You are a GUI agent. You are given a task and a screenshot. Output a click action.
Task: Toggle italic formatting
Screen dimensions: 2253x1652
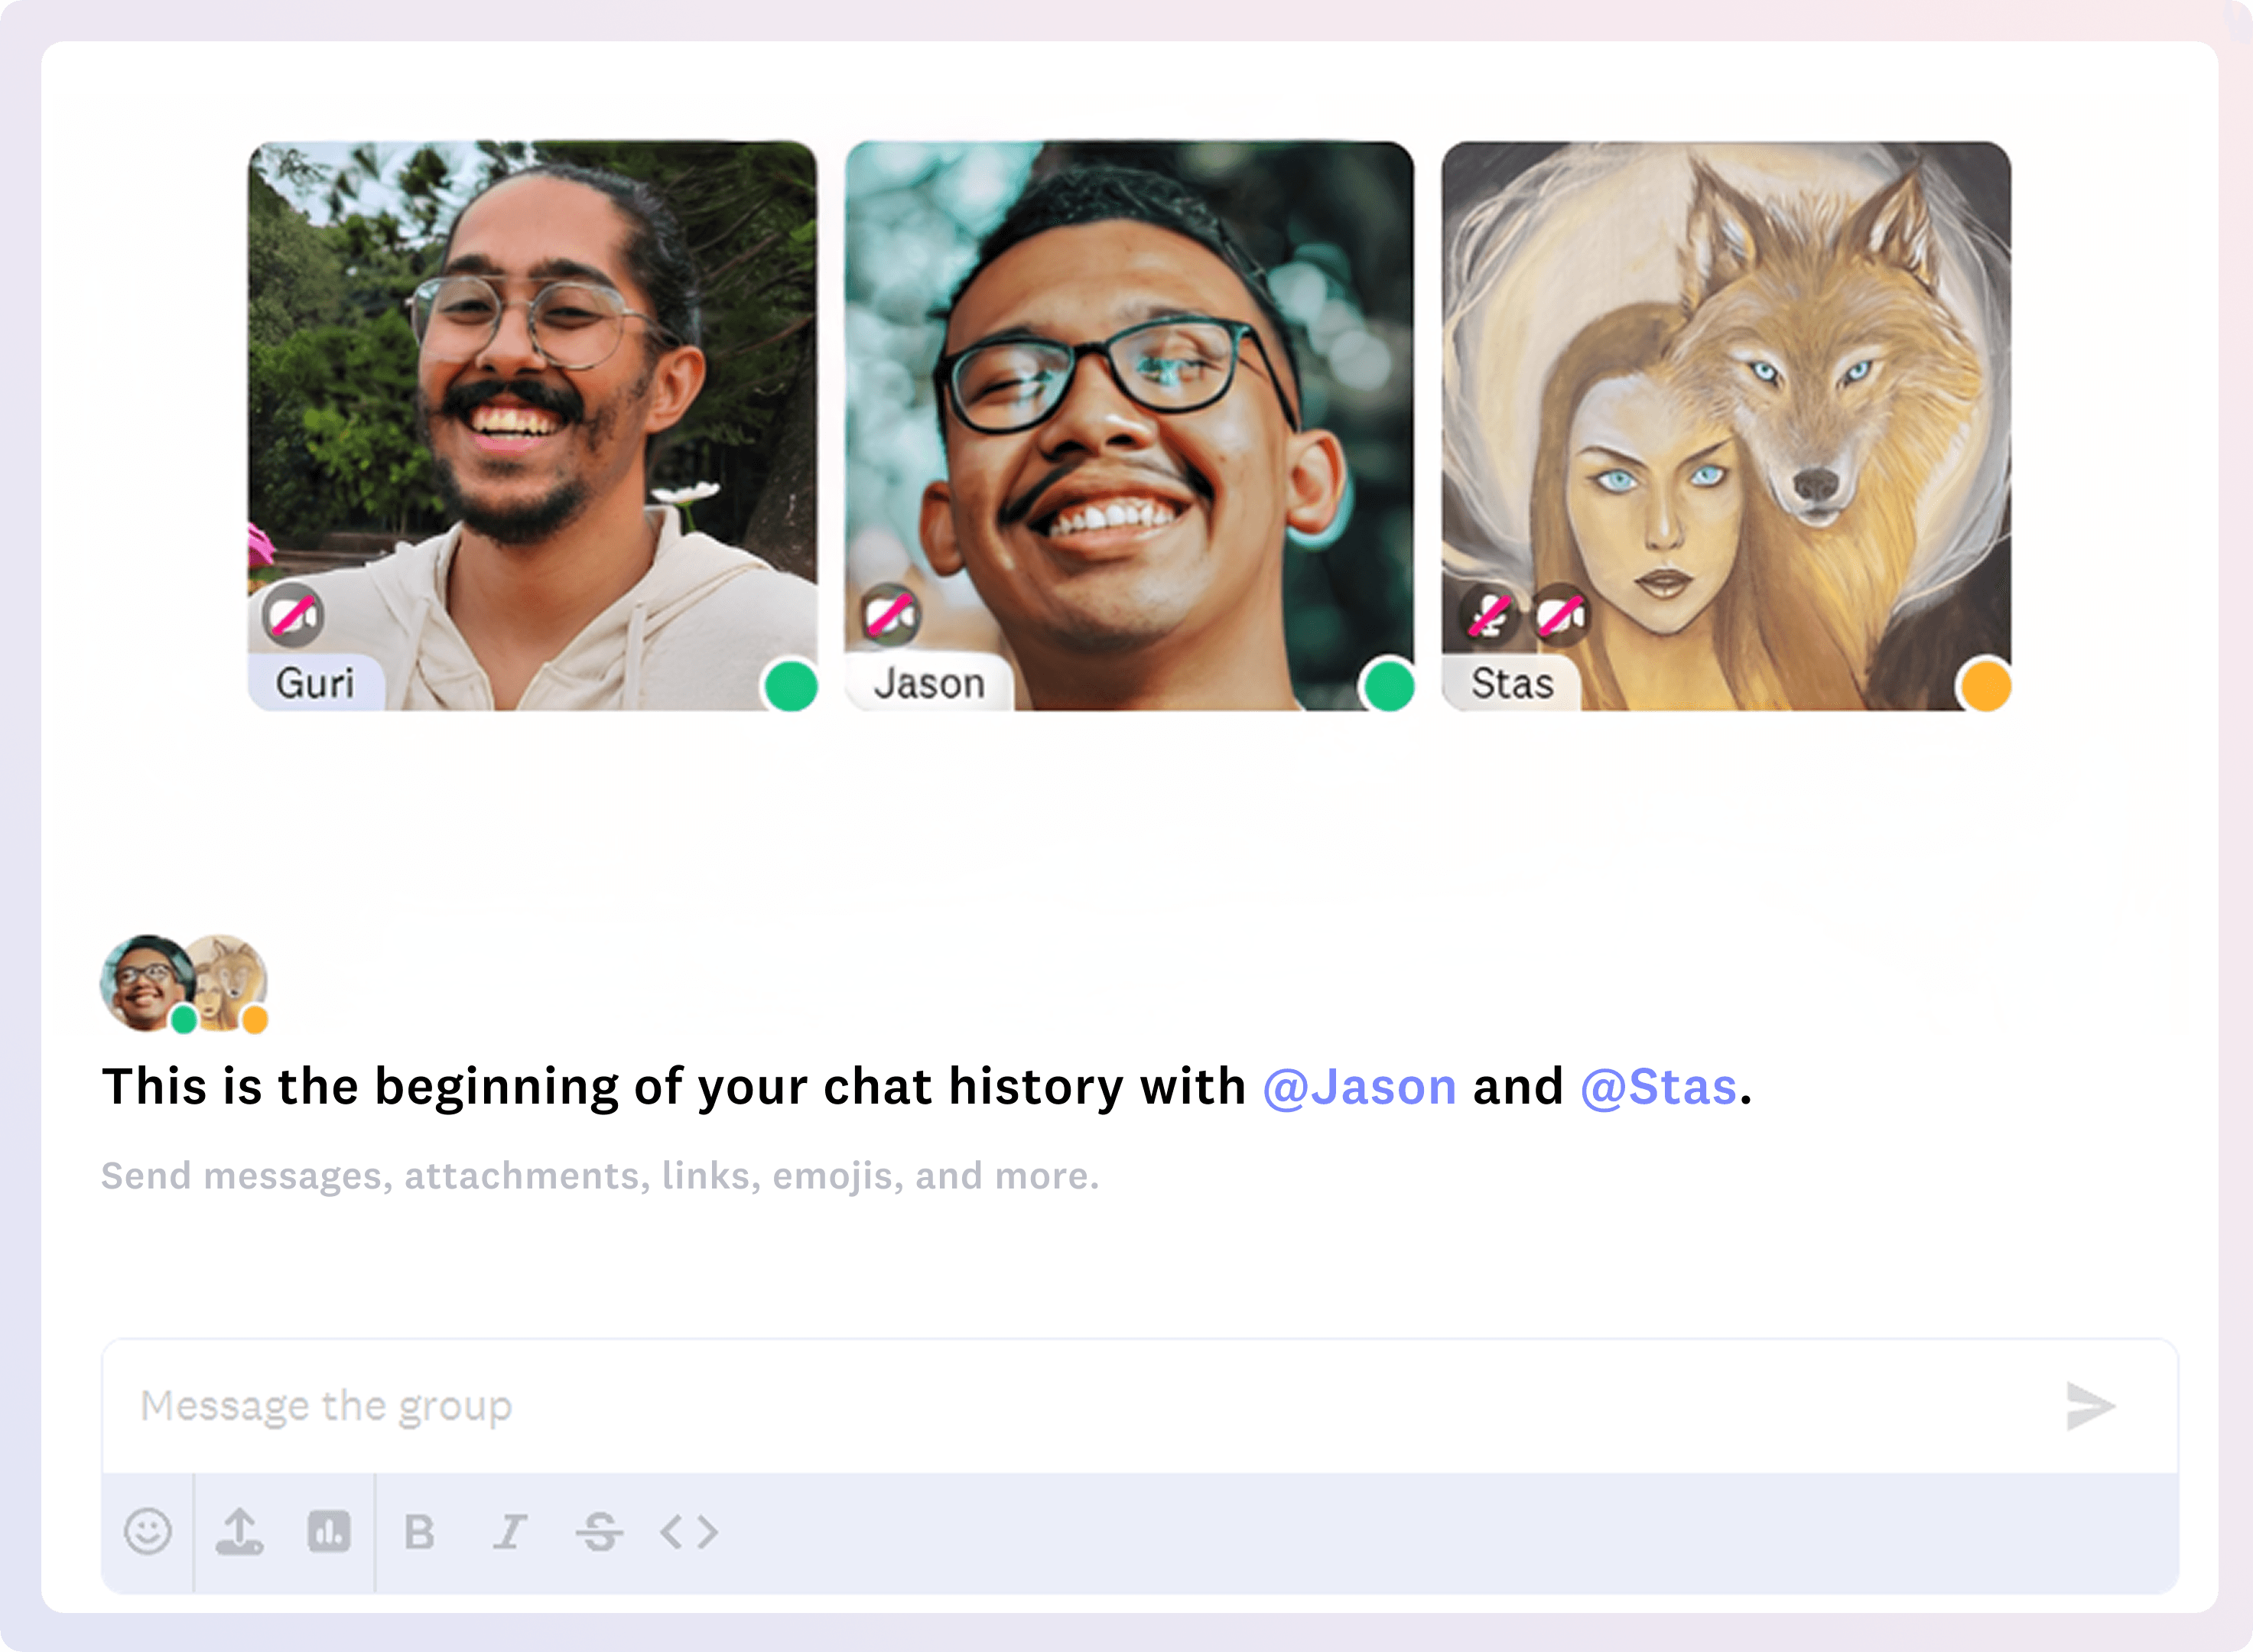[x=509, y=1531]
